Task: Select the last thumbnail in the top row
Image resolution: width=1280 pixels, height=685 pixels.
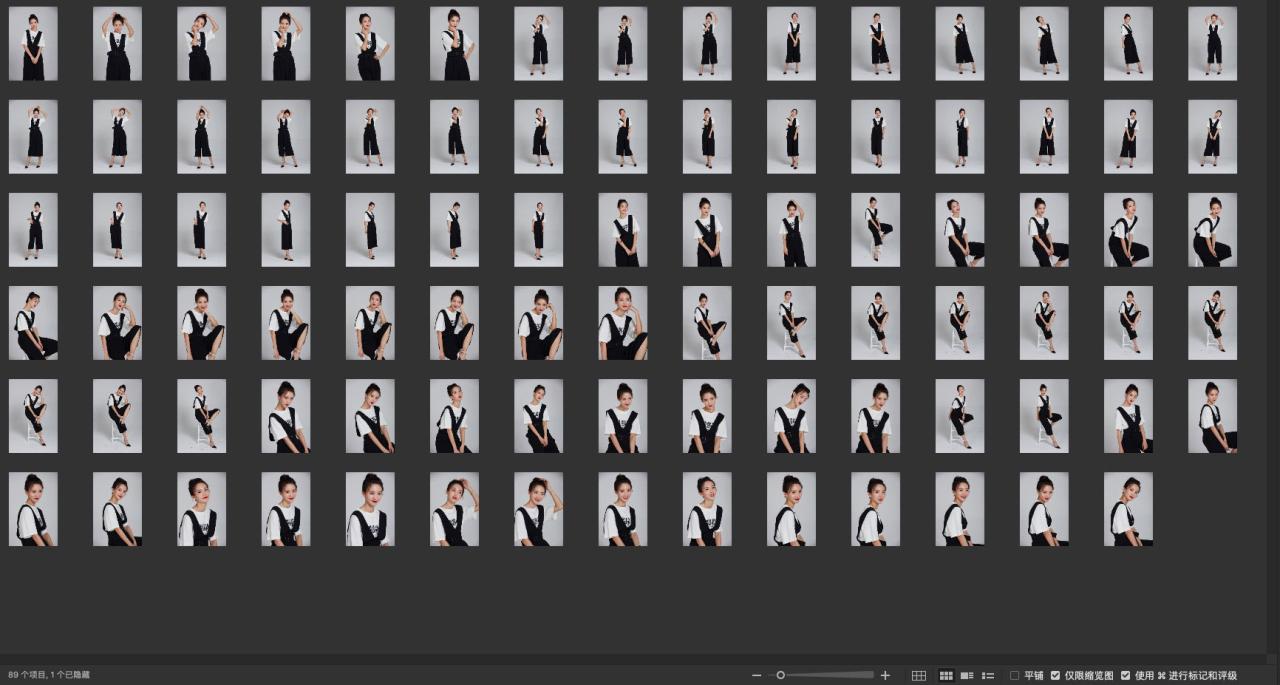Action: point(1212,44)
